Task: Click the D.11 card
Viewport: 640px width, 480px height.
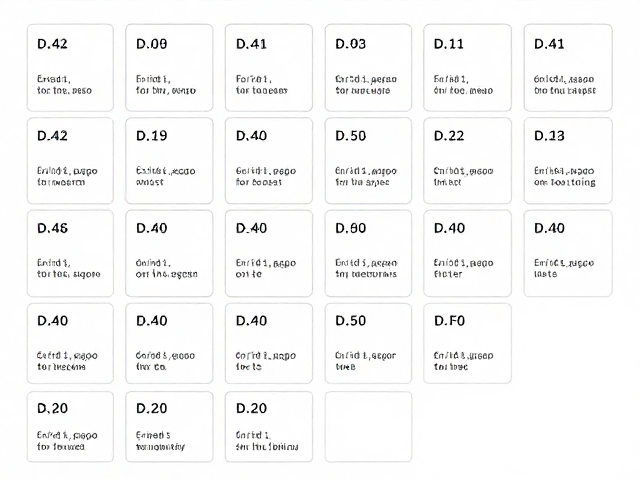Action: 467,68
